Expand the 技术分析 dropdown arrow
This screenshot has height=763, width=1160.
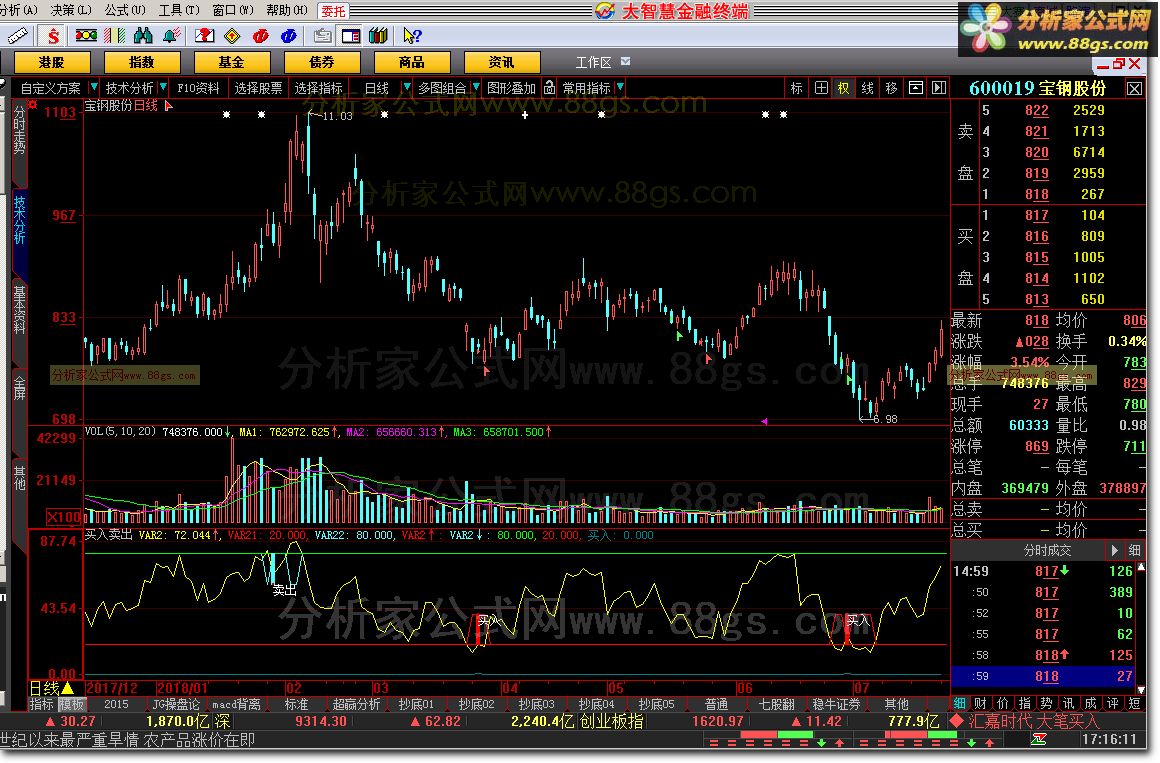(163, 87)
